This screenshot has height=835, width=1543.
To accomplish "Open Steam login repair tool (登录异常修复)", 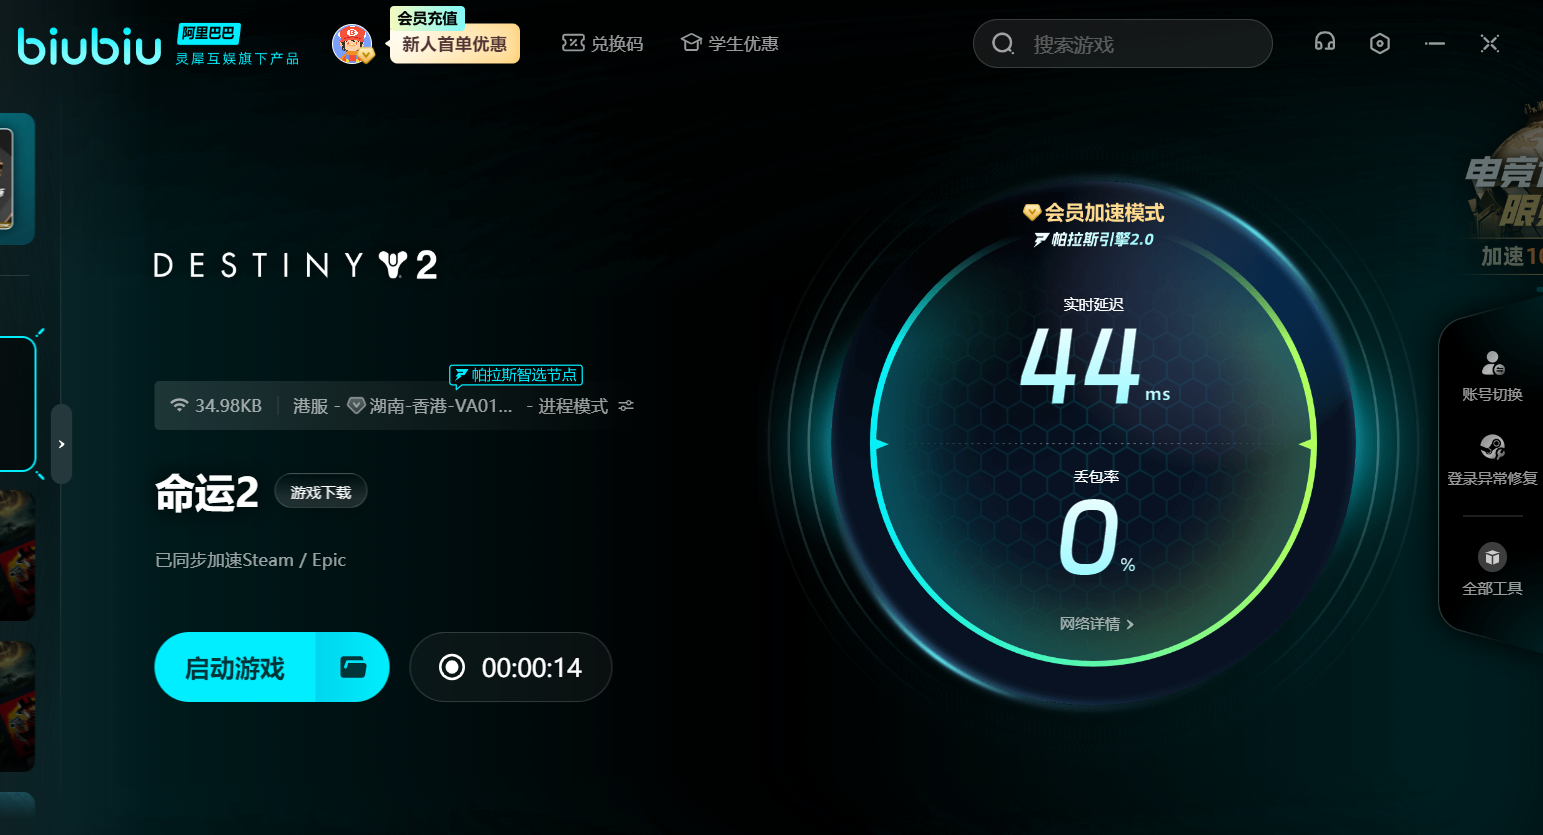I will (1492, 460).
